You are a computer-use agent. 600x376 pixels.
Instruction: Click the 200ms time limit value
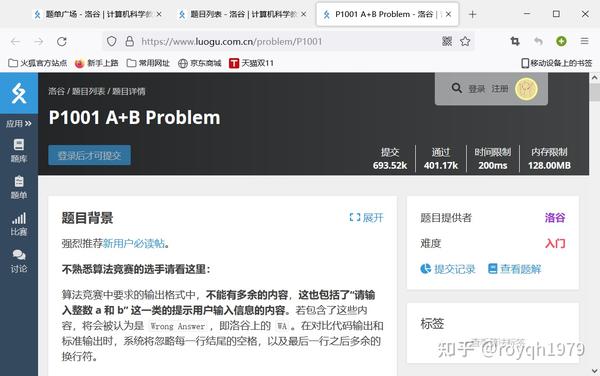[493, 165]
